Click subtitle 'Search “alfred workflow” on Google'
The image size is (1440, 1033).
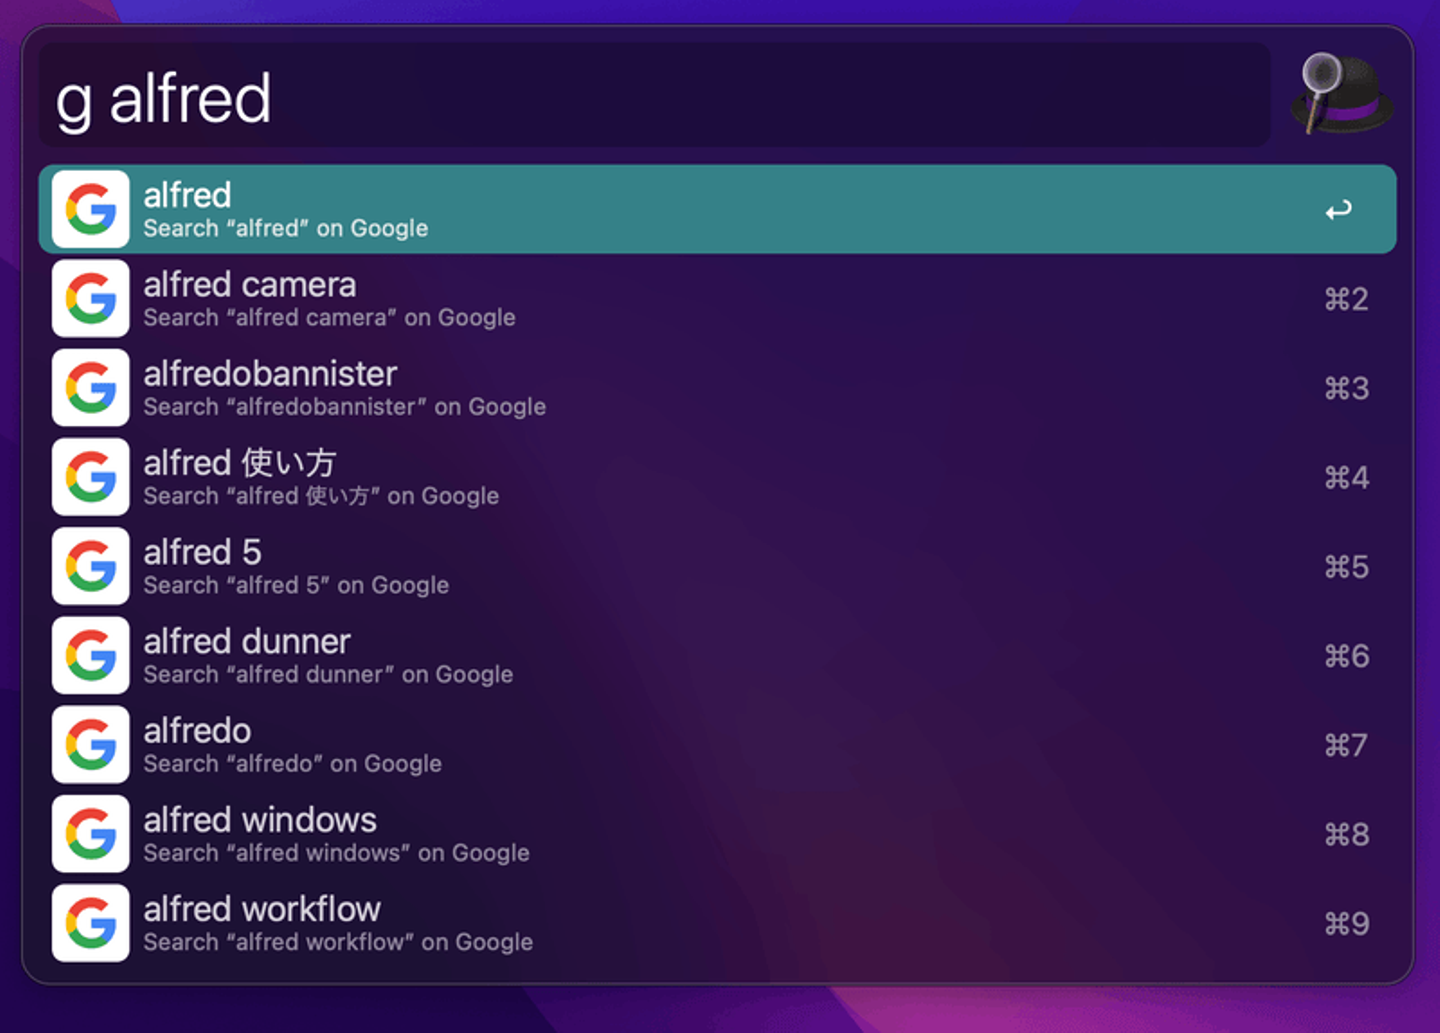(338, 942)
